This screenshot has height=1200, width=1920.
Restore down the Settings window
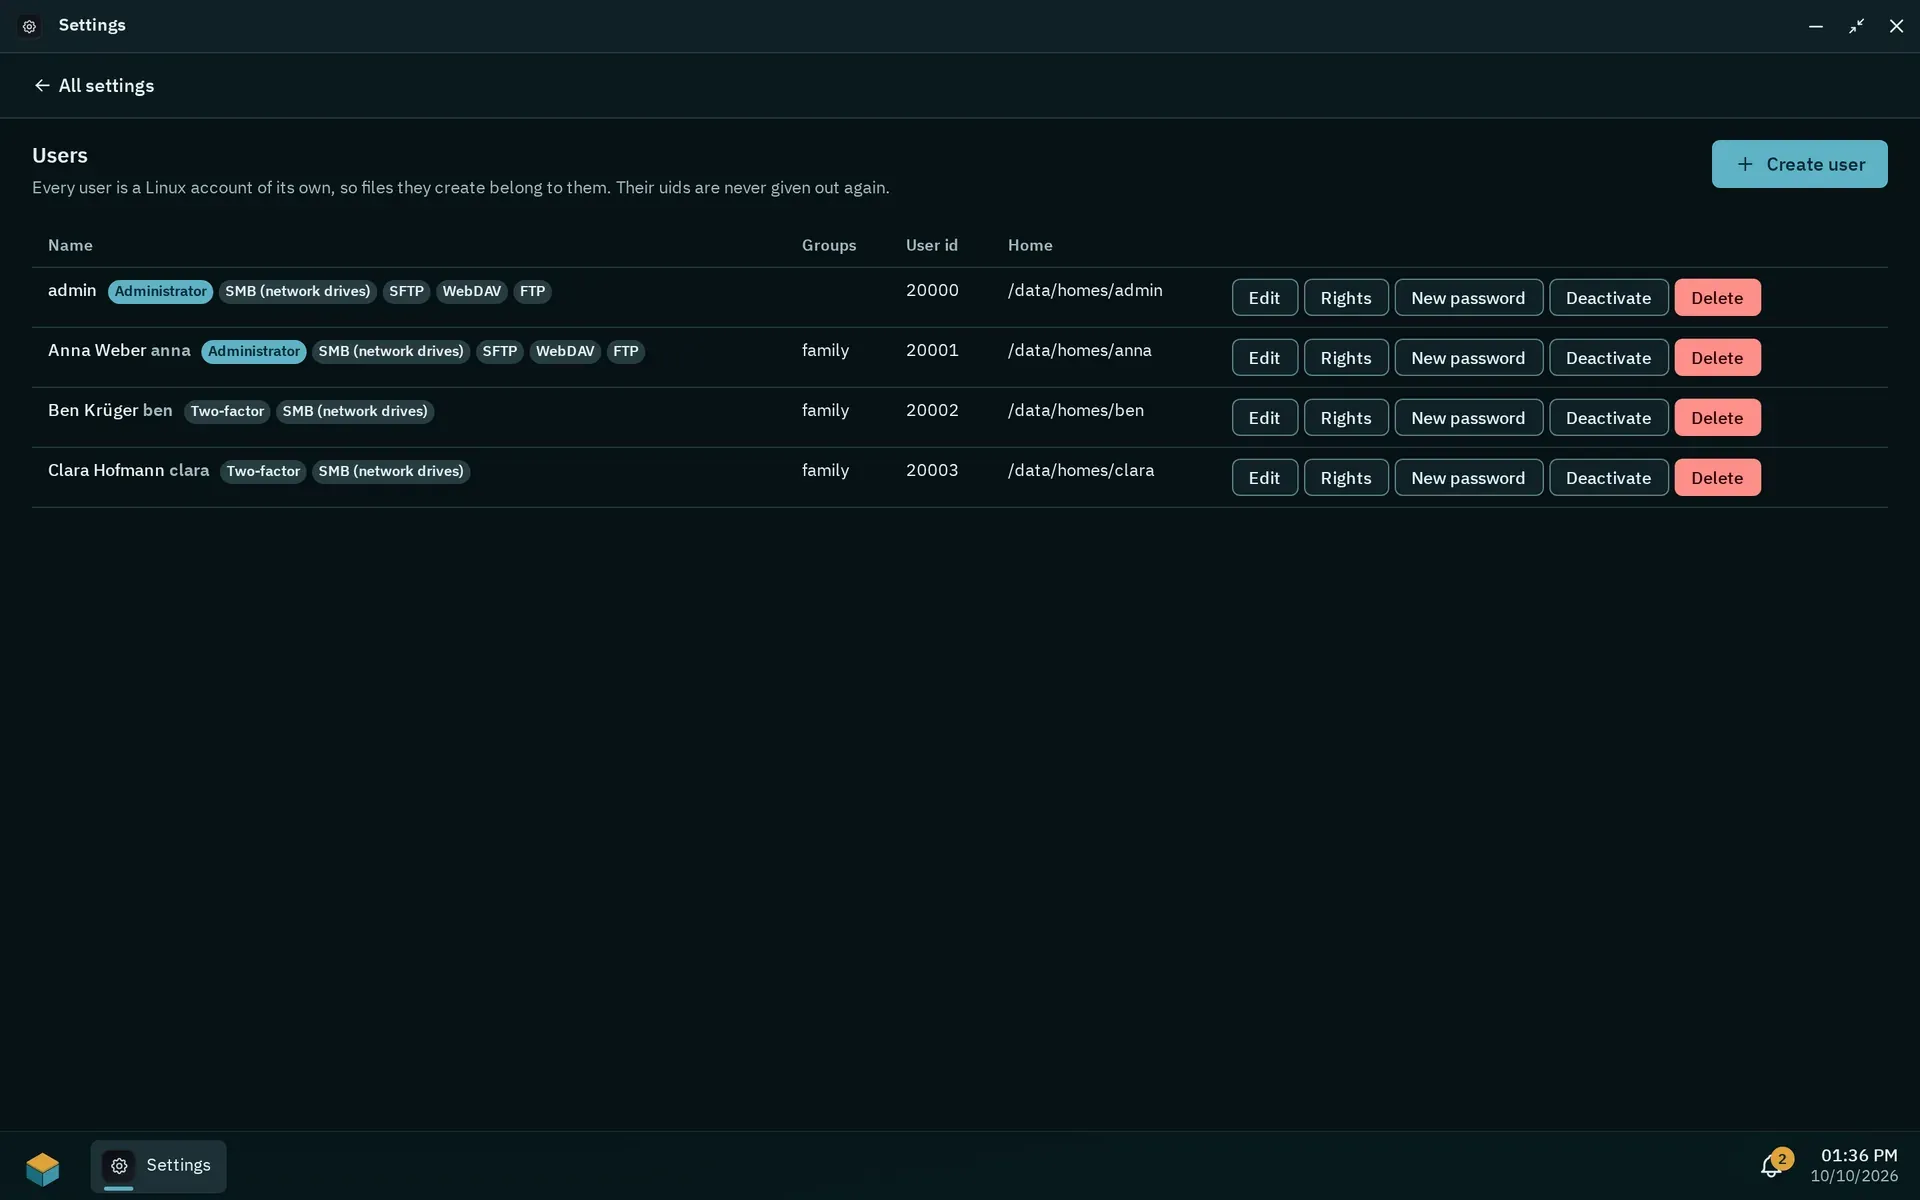click(1856, 26)
